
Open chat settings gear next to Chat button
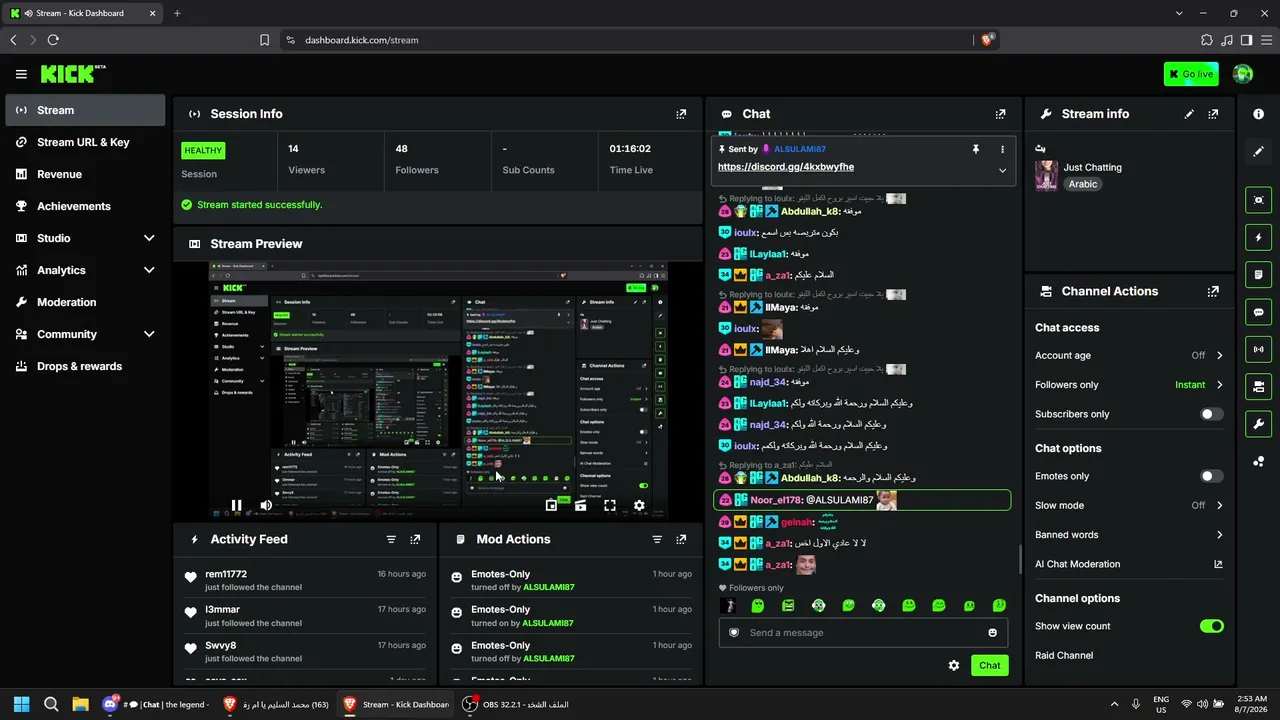[x=954, y=665]
